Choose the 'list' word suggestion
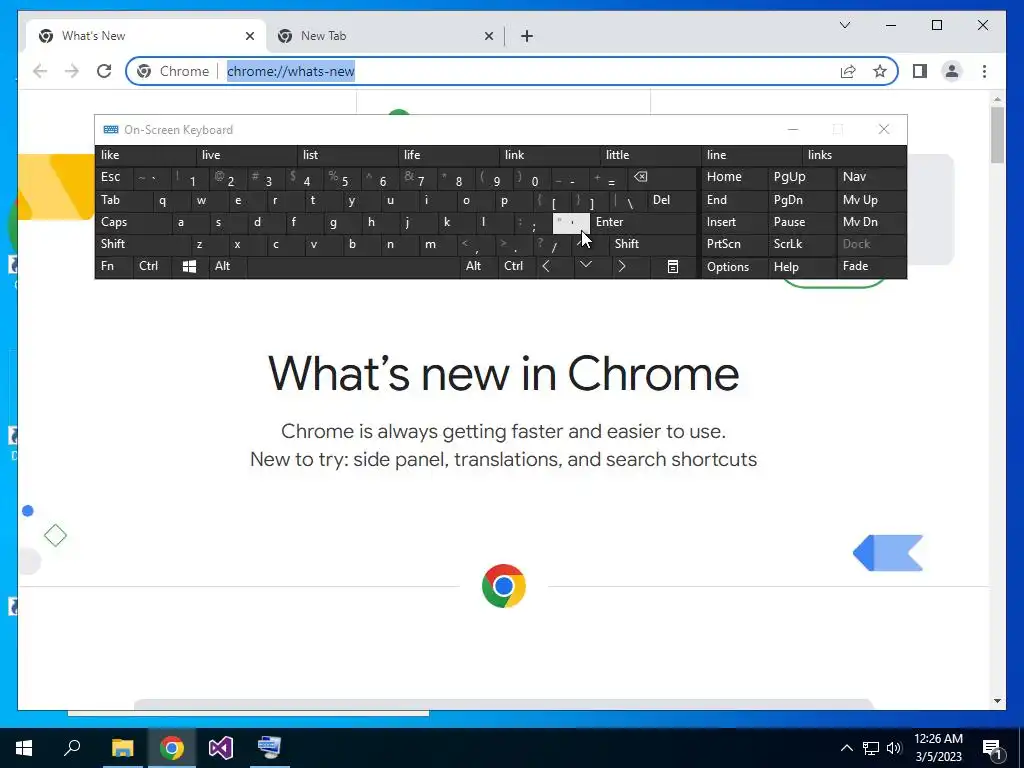 click(348, 155)
